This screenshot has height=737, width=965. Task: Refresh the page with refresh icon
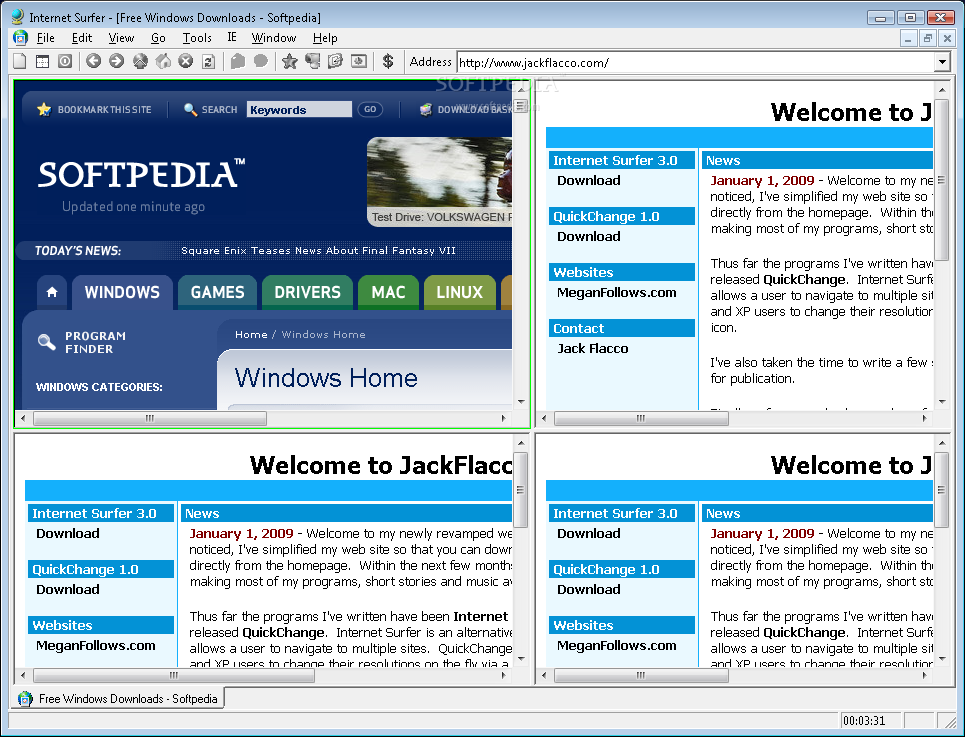point(209,61)
